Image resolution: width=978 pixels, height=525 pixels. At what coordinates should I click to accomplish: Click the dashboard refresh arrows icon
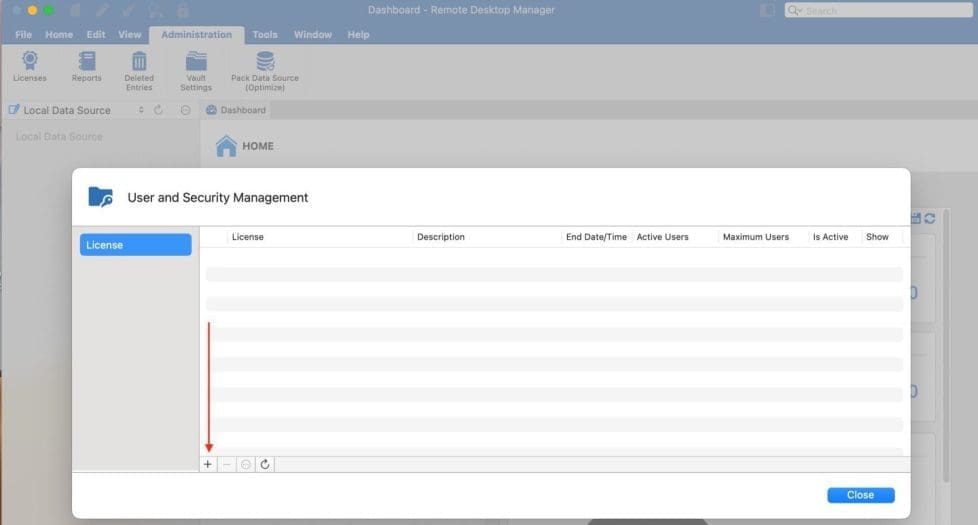tap(930, 218)
